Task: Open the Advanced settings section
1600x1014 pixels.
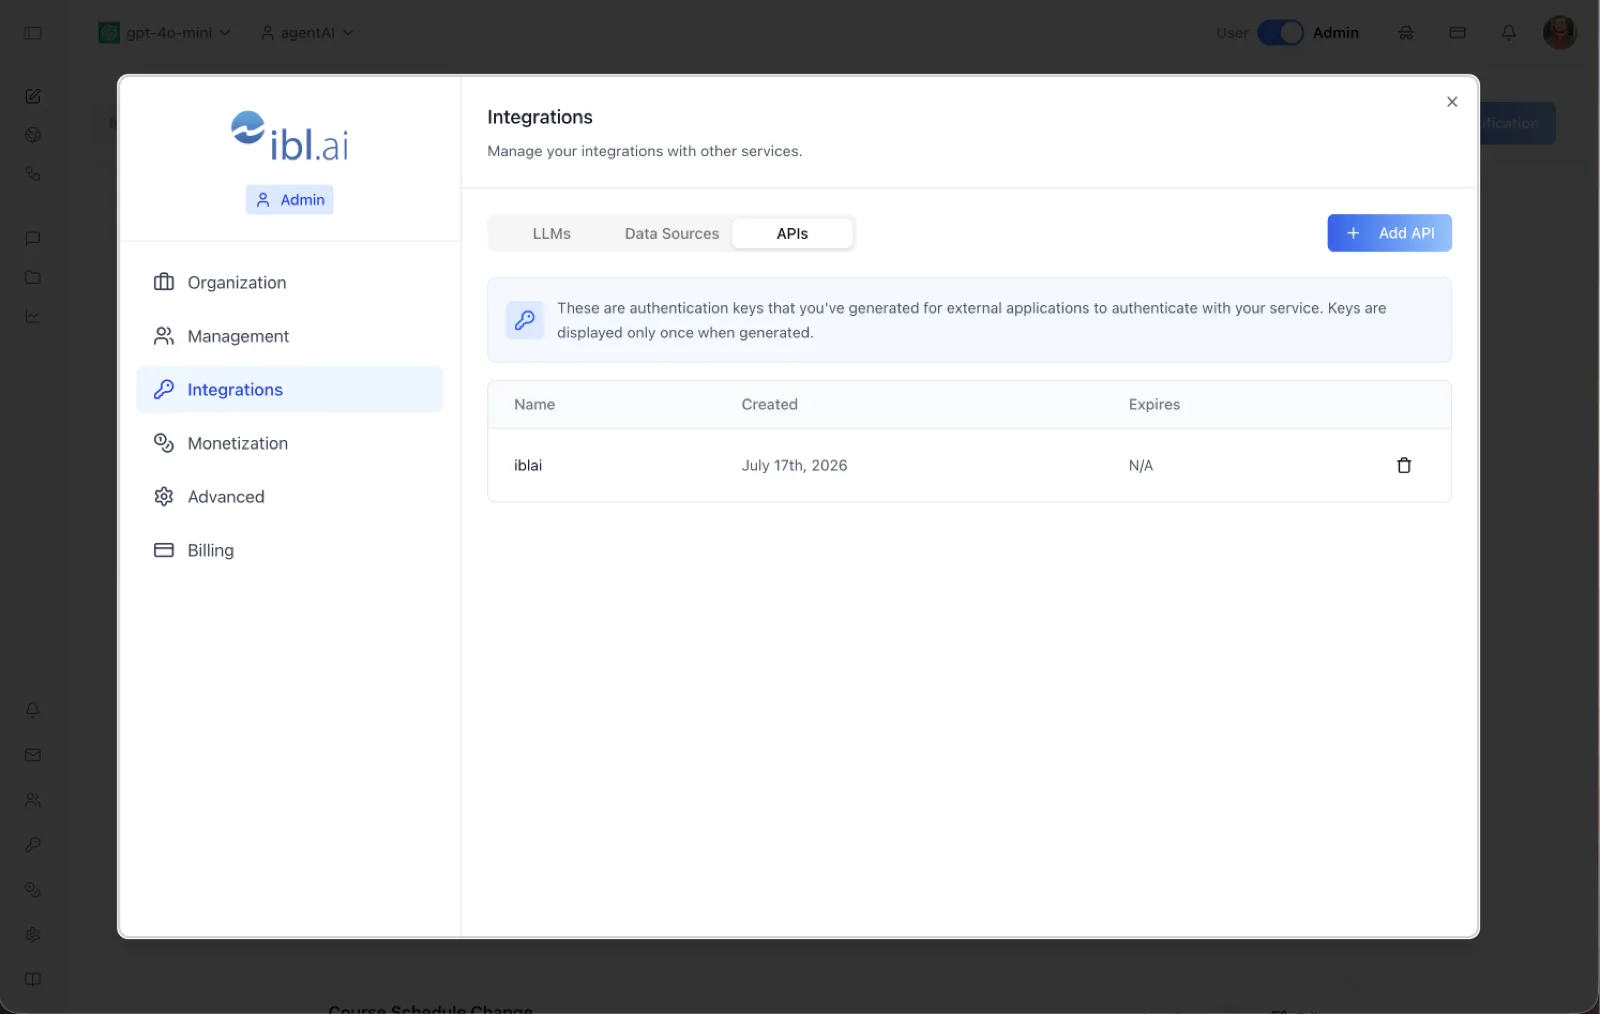Action: point(289,496)
